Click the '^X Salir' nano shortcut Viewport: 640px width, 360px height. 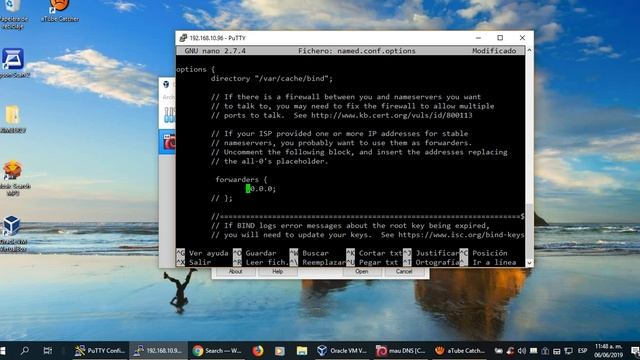194,262
